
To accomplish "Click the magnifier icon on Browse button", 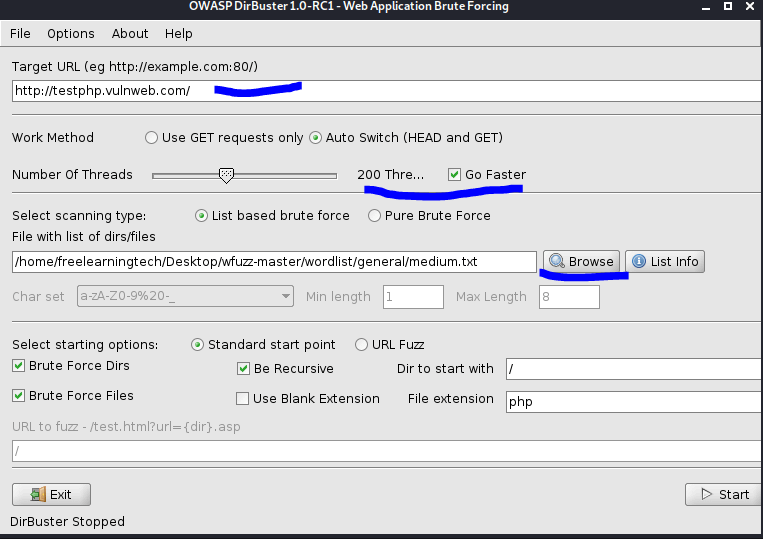I will click(x=557, y=261).
